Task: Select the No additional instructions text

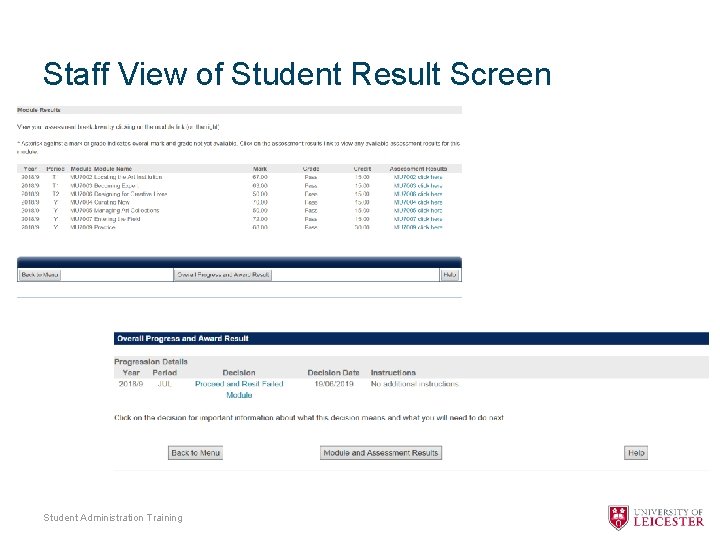Action: click(415, 384)
